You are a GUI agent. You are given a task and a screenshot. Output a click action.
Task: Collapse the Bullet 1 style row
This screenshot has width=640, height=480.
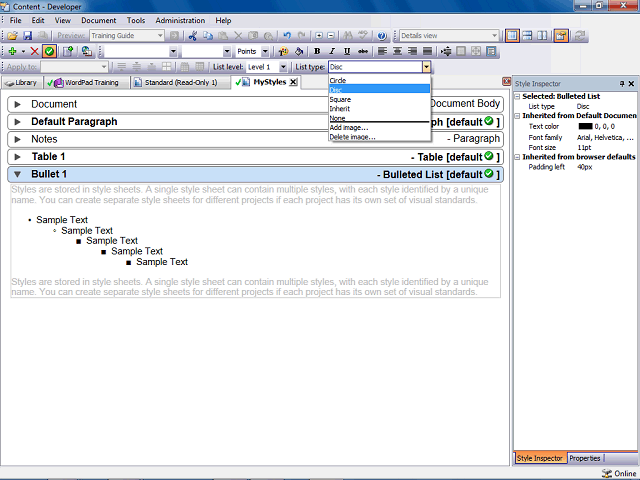click(18, 175)
